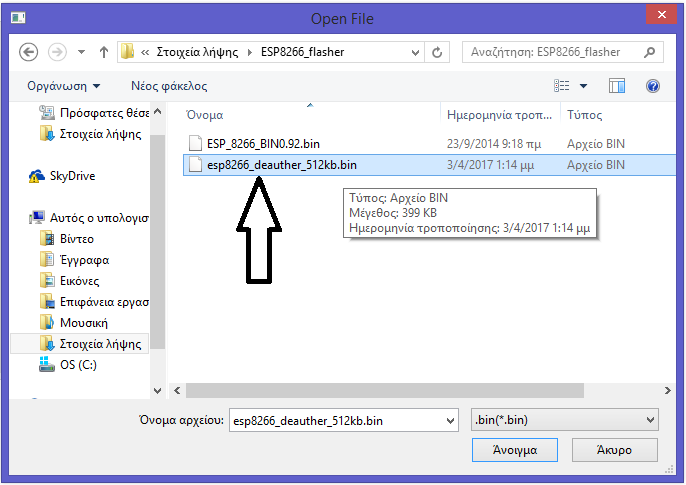This screenshot has width=686, height=485.
Task: Expand the filename combo box dropdown
Action: (x=450, y=421)
